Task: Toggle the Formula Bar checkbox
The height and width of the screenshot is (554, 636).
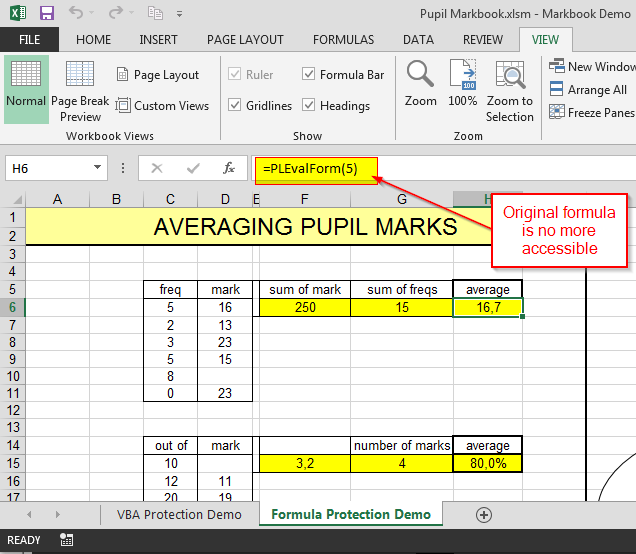Action: 308,75
